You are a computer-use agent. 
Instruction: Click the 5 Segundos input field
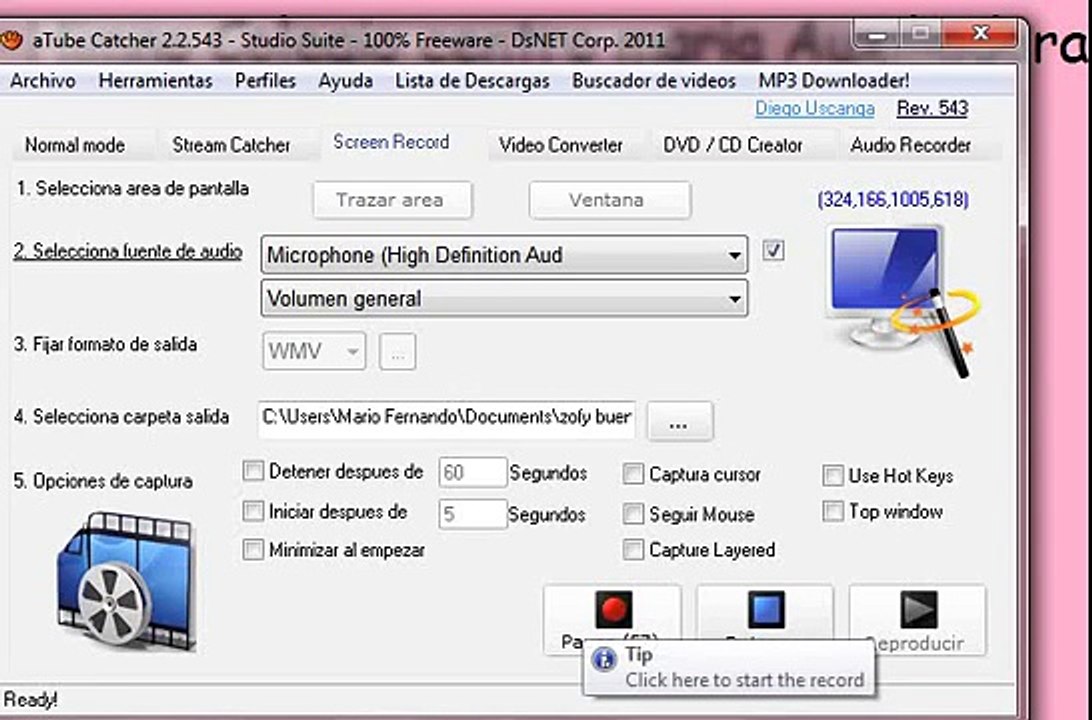(473, 515)
